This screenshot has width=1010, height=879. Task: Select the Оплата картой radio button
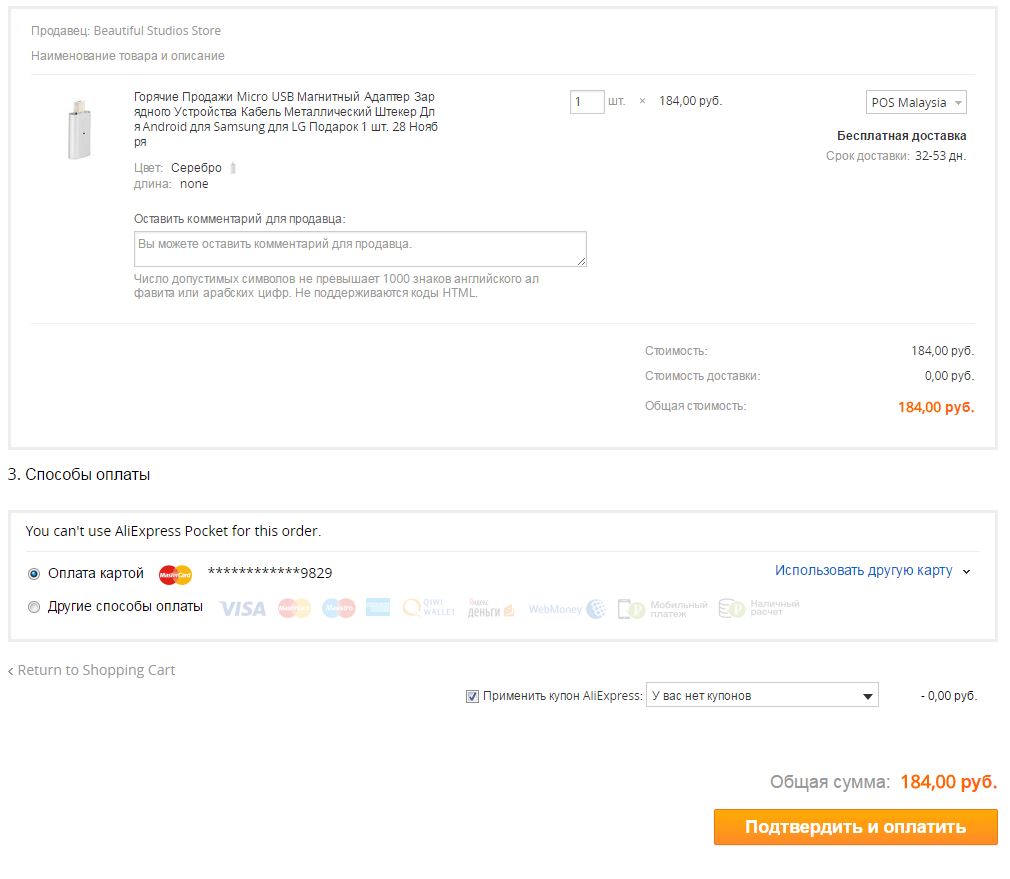click(34, 574)
